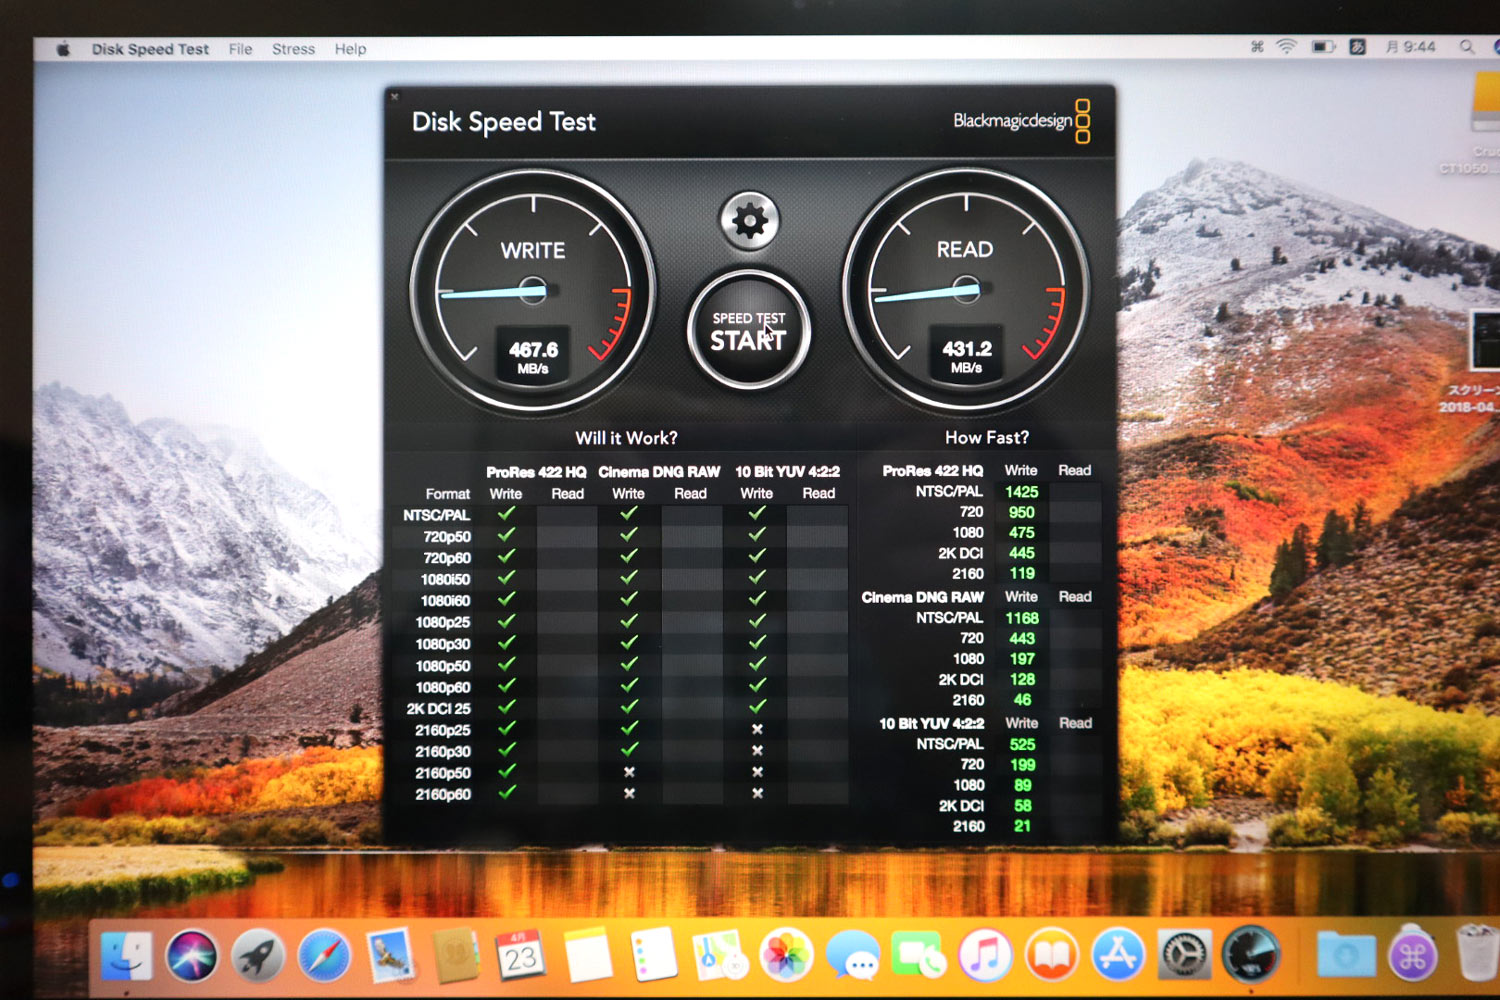
Task: Open Contacts from the Dock
Action: point(455,956)
